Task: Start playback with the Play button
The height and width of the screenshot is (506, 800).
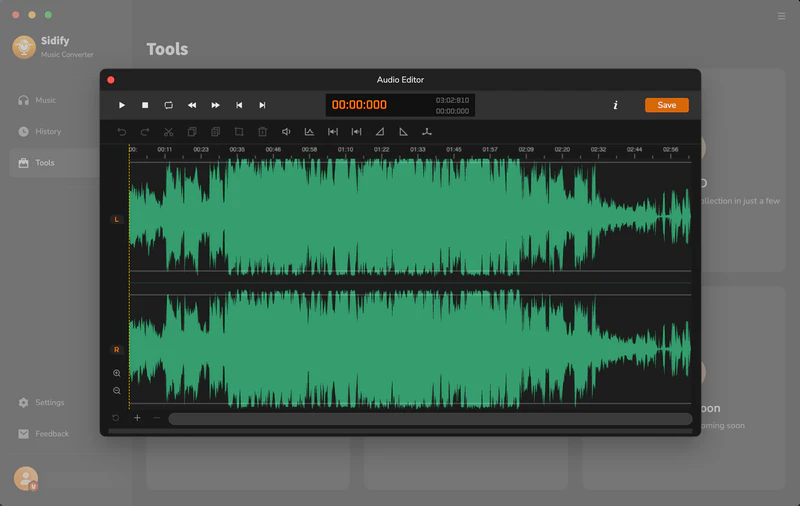Action: pyautogui.click(x=121, y=105)
